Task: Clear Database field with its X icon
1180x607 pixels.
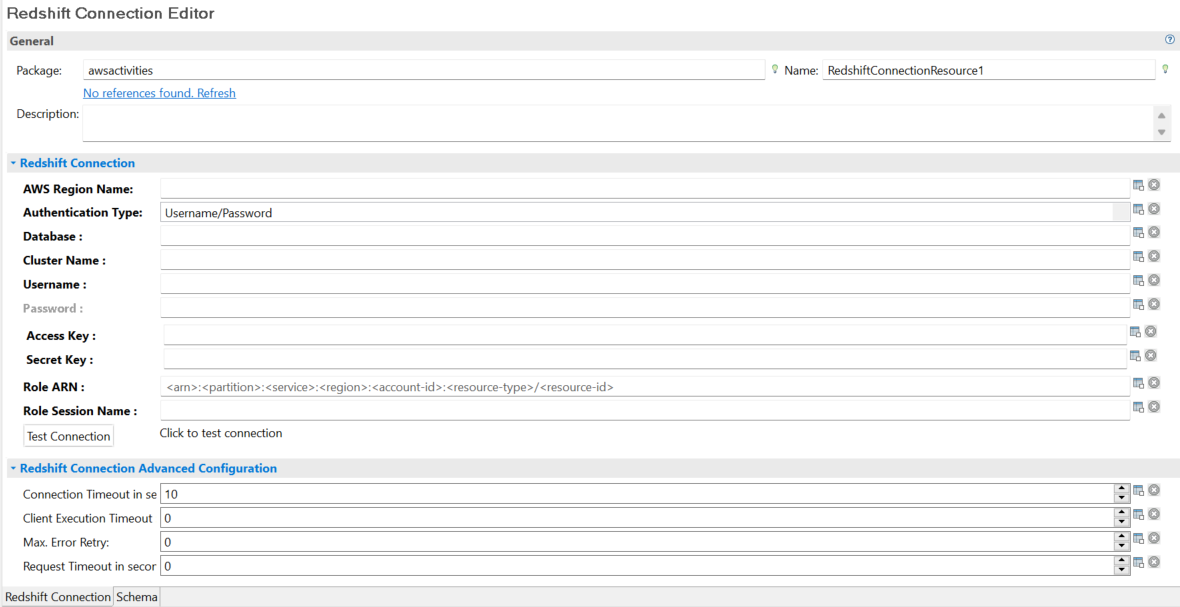Action: (x=1154, y=232)
